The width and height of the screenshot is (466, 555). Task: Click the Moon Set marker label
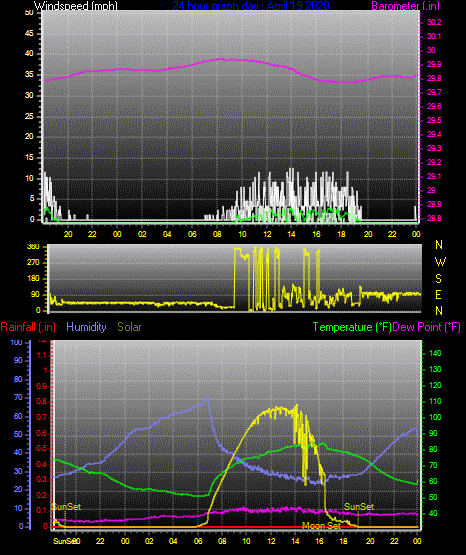321,526
